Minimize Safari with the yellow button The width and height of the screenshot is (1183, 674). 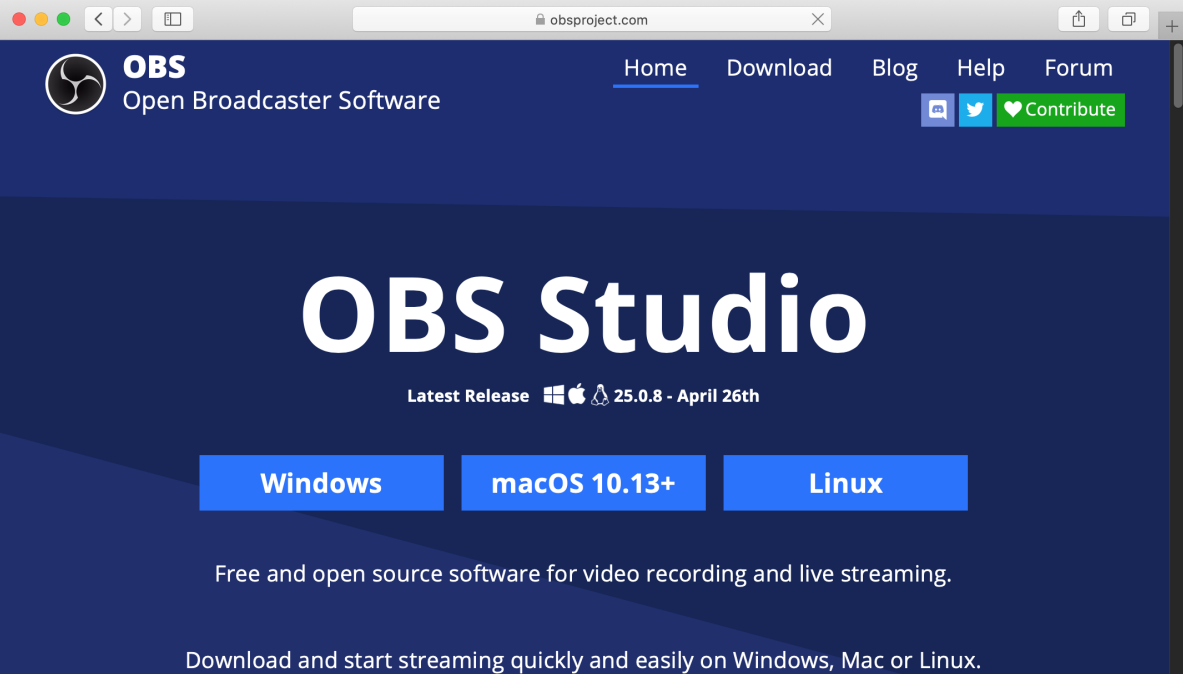click(41, 19)
